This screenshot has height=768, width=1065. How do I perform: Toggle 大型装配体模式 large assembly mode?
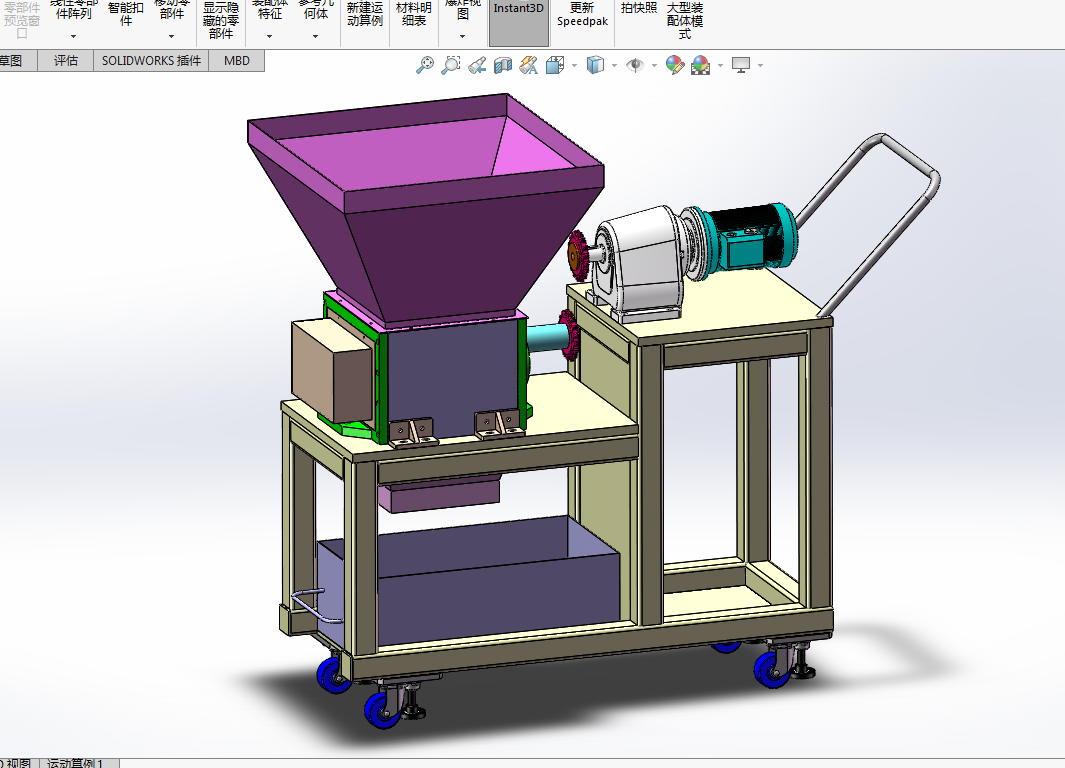tap(685, 20)
